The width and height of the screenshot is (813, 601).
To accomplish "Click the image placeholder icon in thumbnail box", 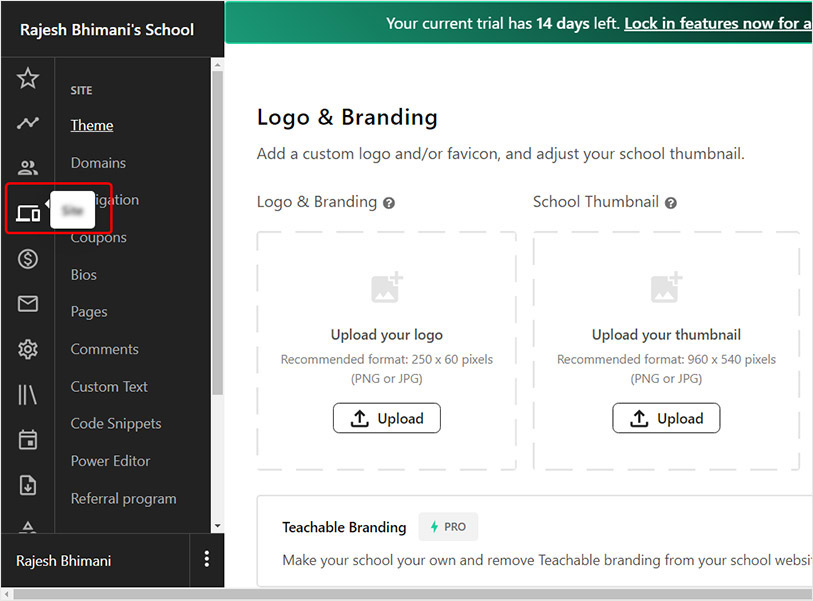I will click(666, 287).
